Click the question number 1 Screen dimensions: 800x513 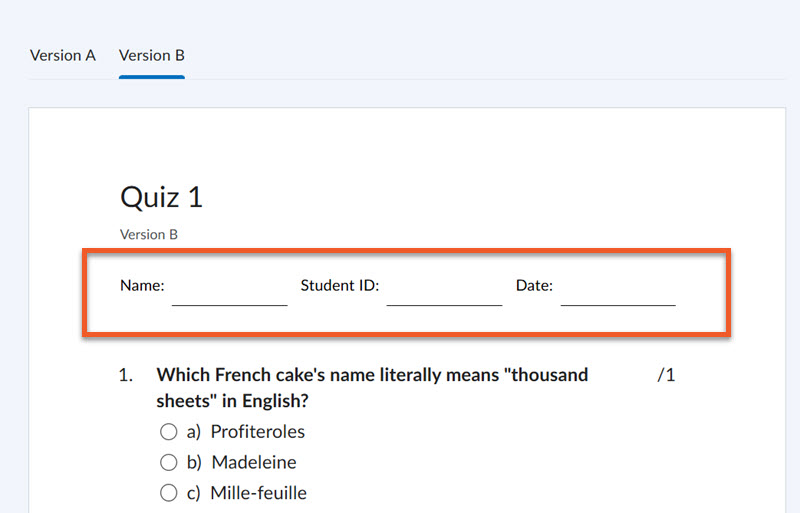pyautogui.click(x=126, y=375)
